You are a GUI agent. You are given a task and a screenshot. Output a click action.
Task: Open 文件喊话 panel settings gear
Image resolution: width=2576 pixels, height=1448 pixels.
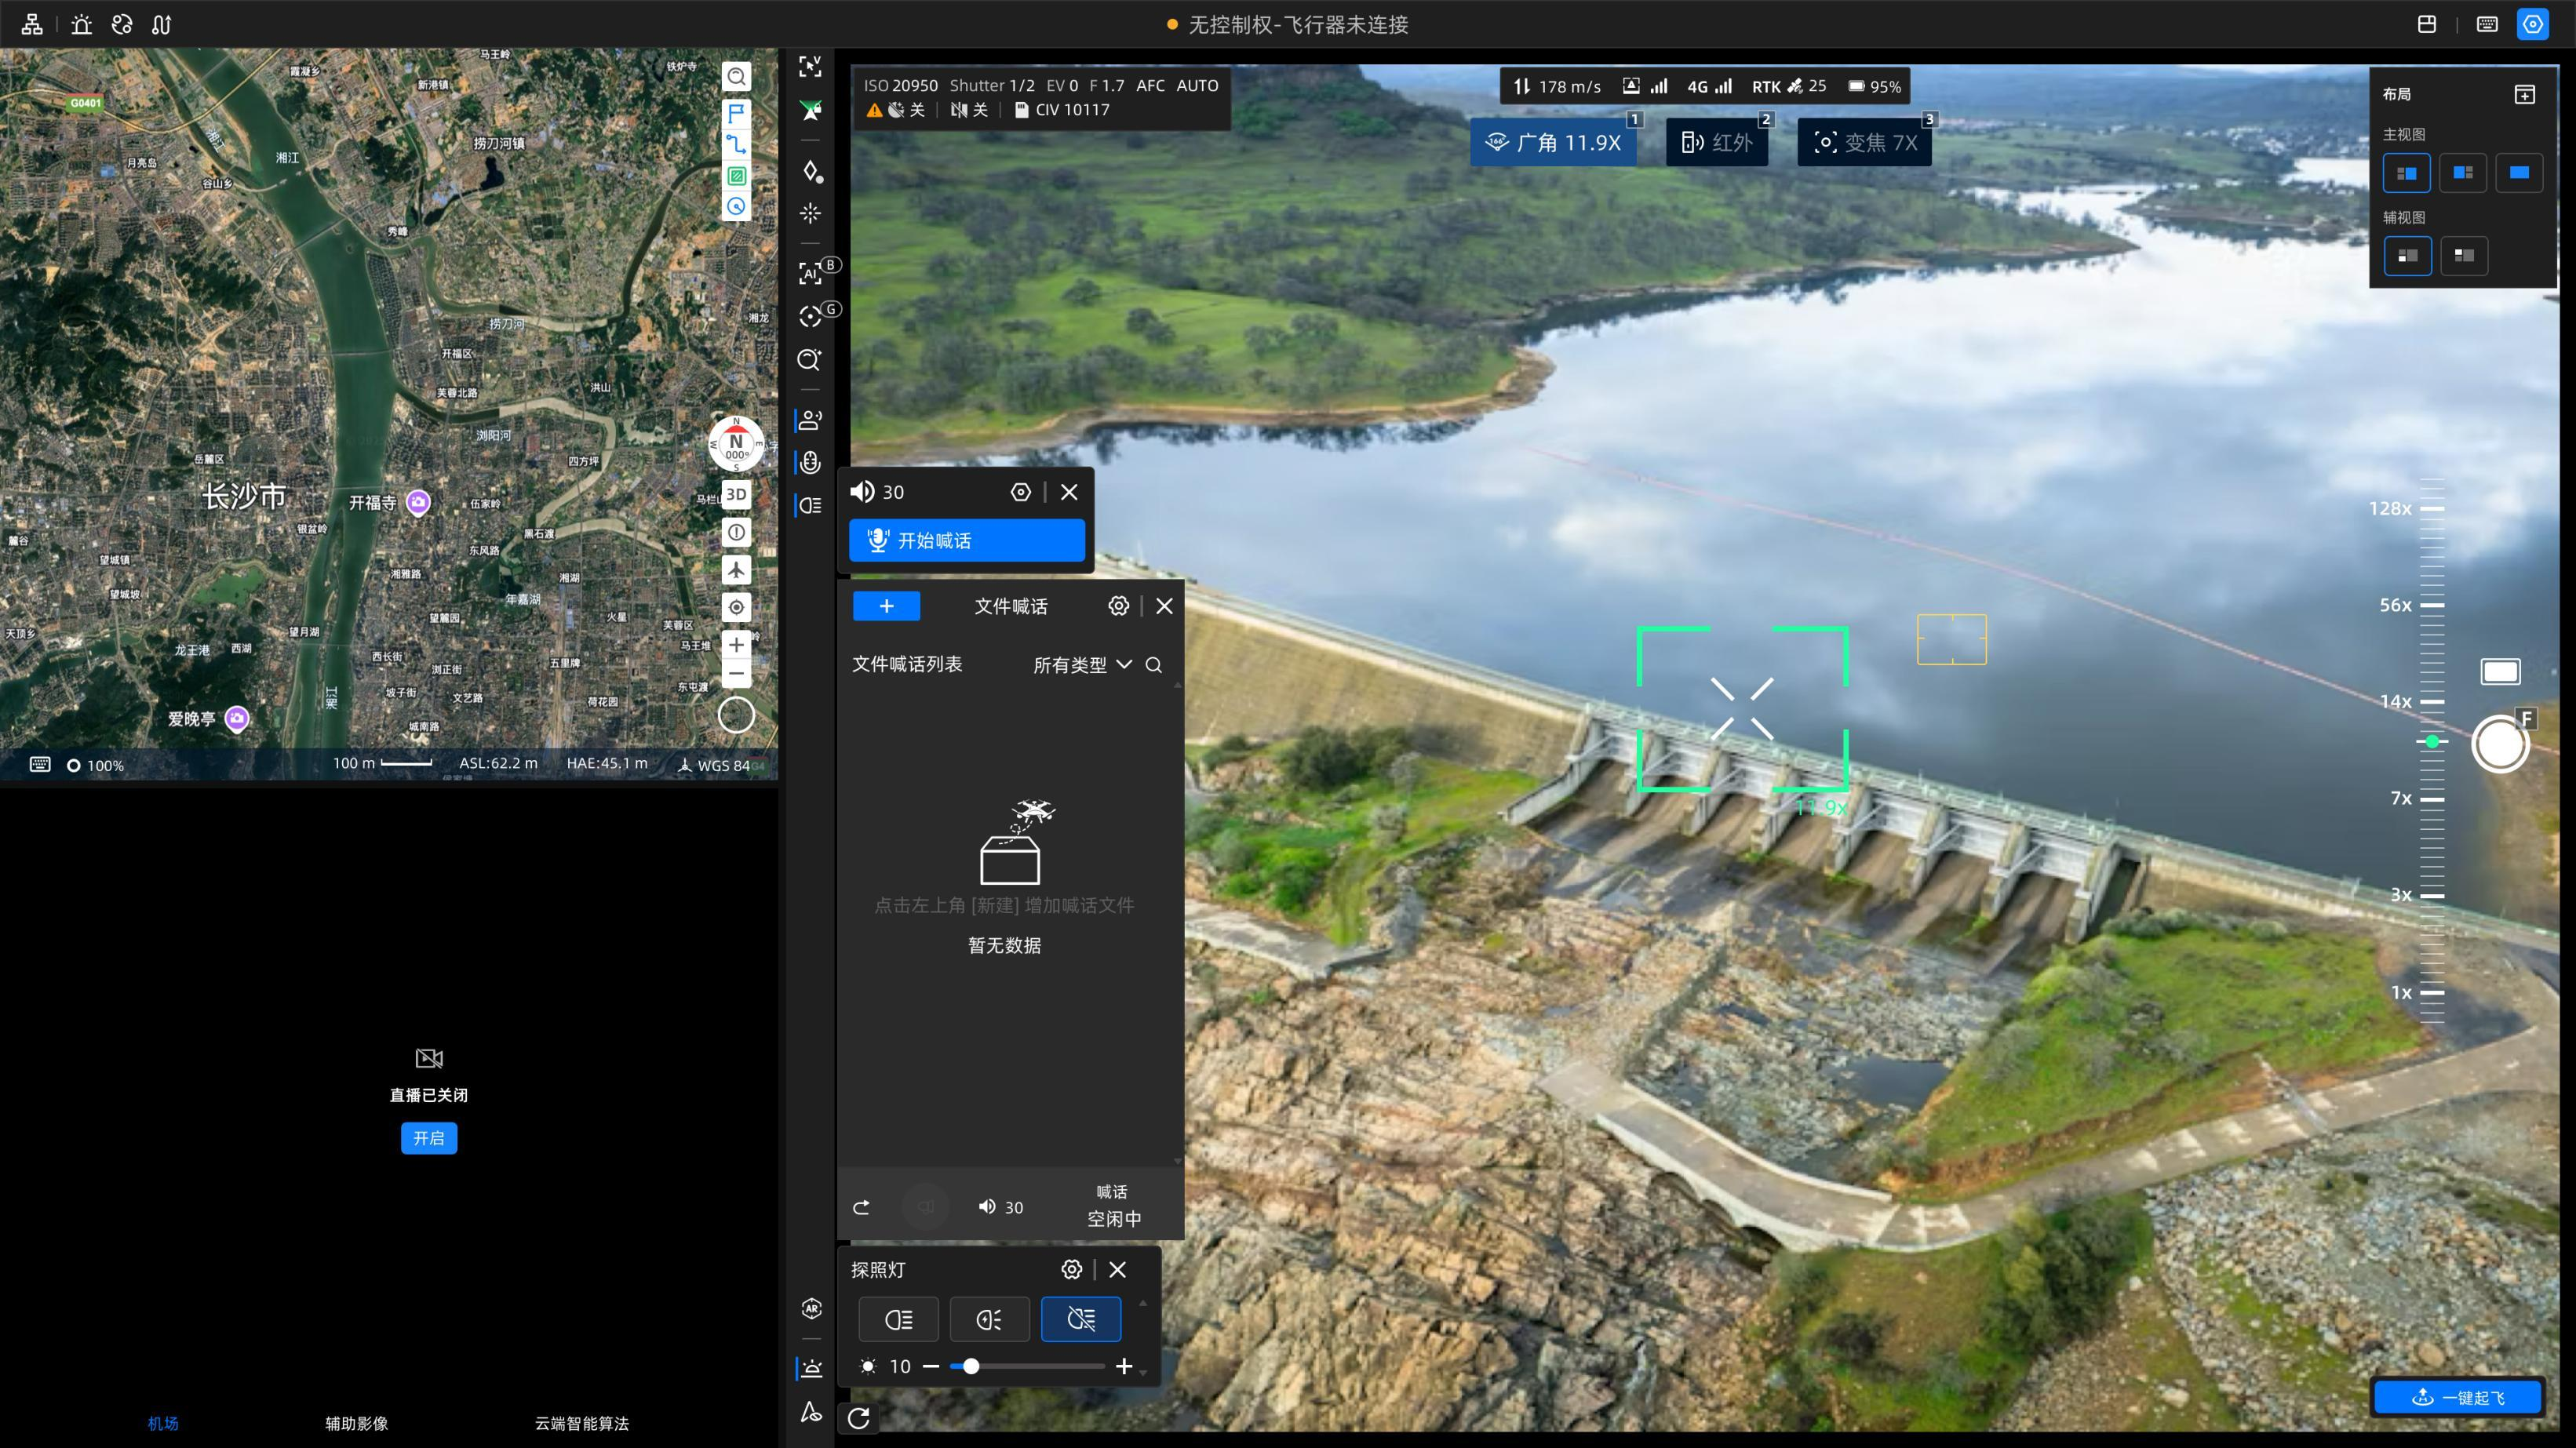(1118, 606)
